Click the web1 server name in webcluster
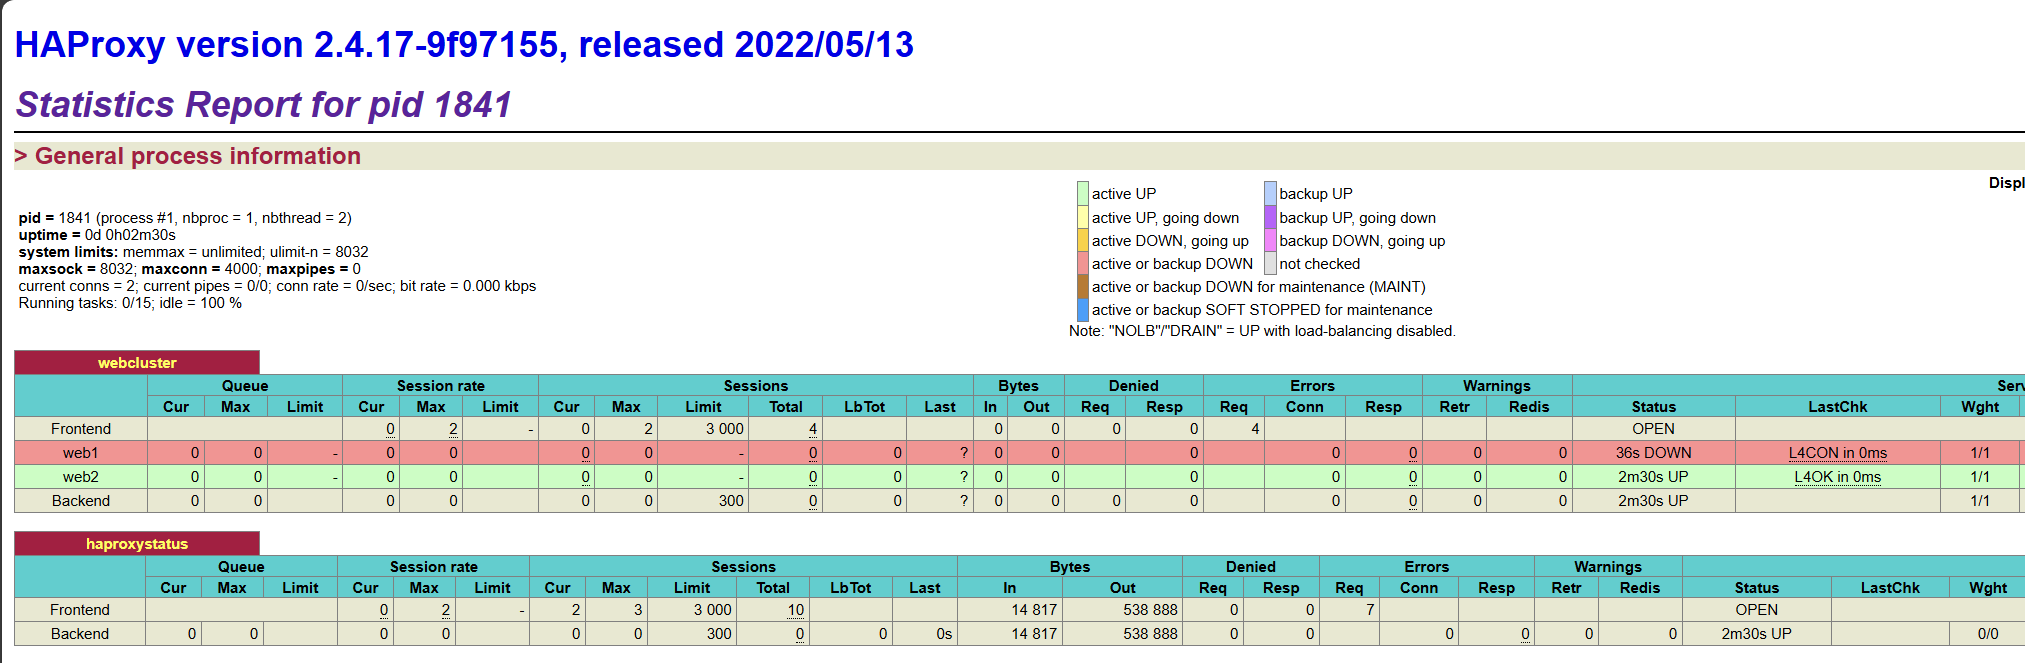The height and width of the screenshot is (663, 2025). [x=81, y=453]
